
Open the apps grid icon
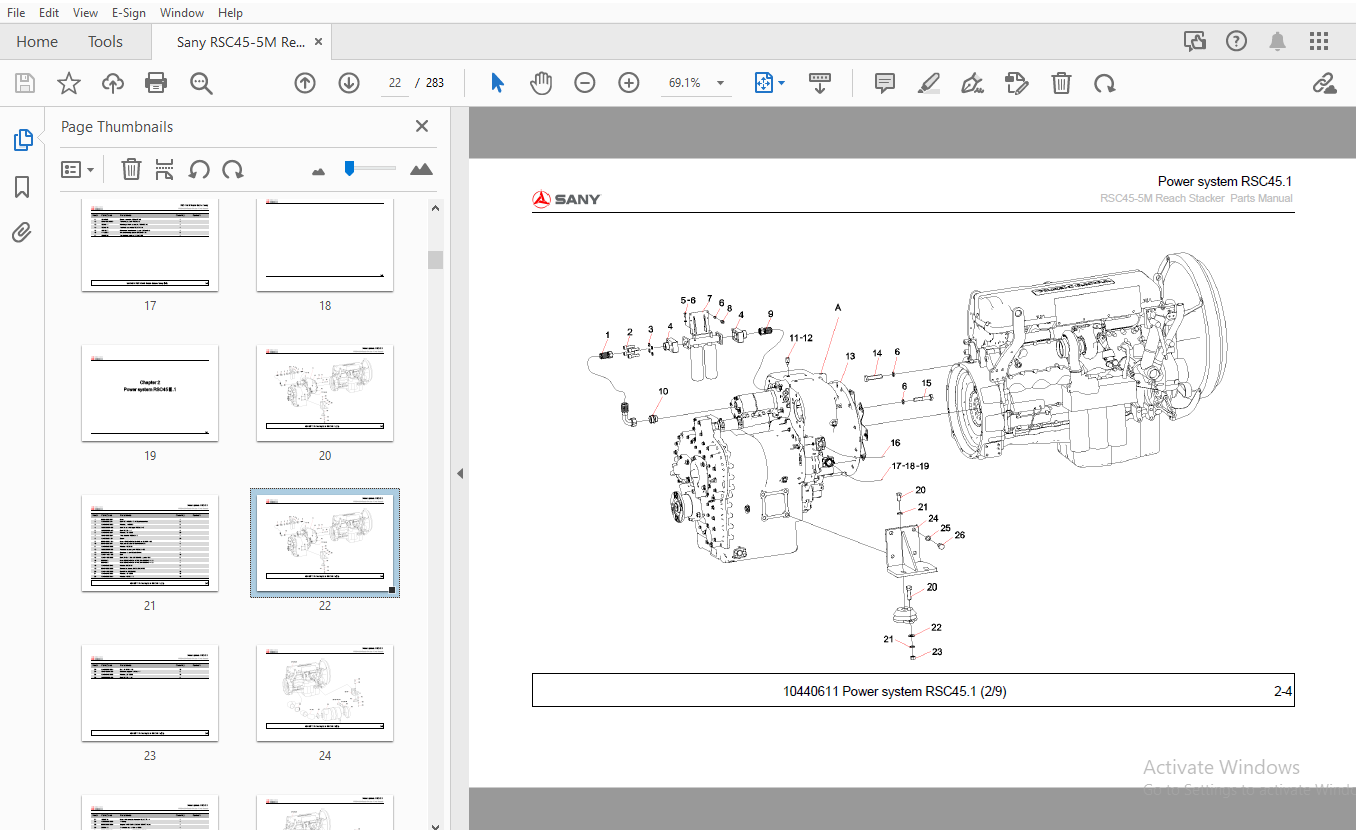(x=1319, y=41)
